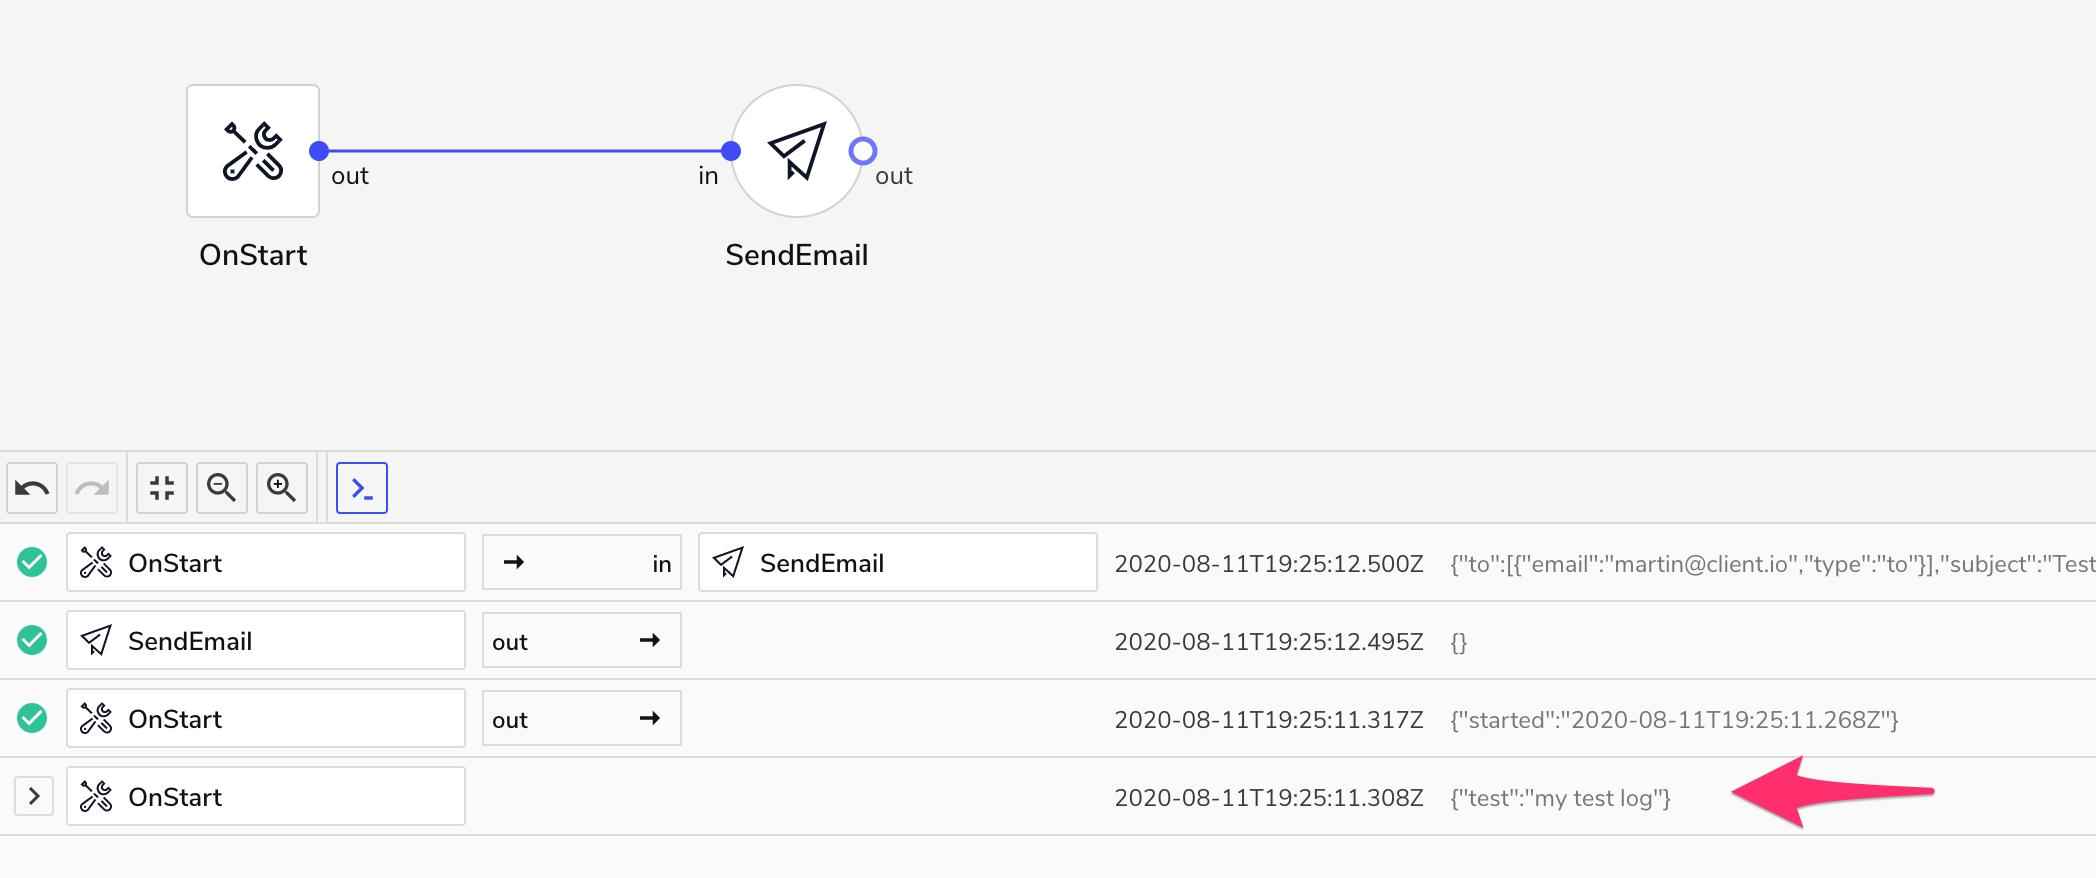This screenshot has height=878, width=2096.
Task: Click the 'in' port arrow box
Action: coord(581,562)
